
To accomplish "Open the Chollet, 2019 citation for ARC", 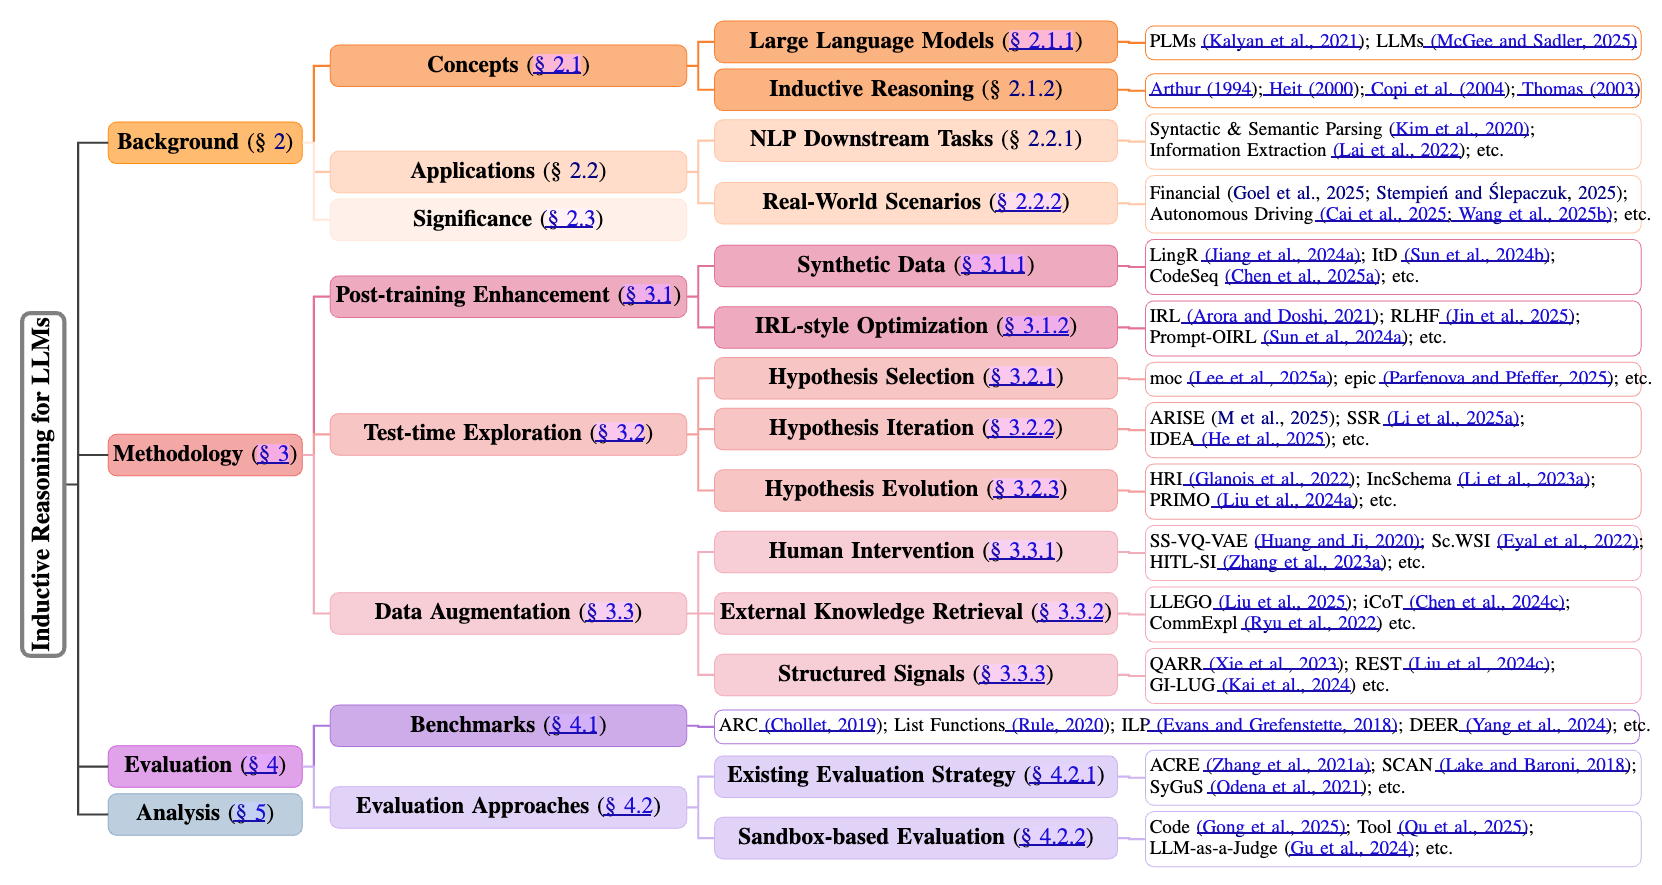I will click(820, 725).
